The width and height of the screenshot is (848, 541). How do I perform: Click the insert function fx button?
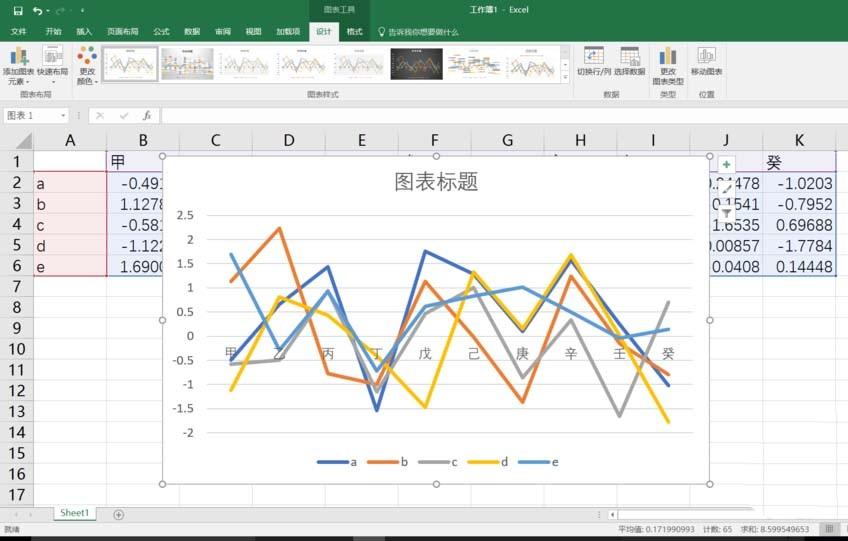(x=147, y=116)
